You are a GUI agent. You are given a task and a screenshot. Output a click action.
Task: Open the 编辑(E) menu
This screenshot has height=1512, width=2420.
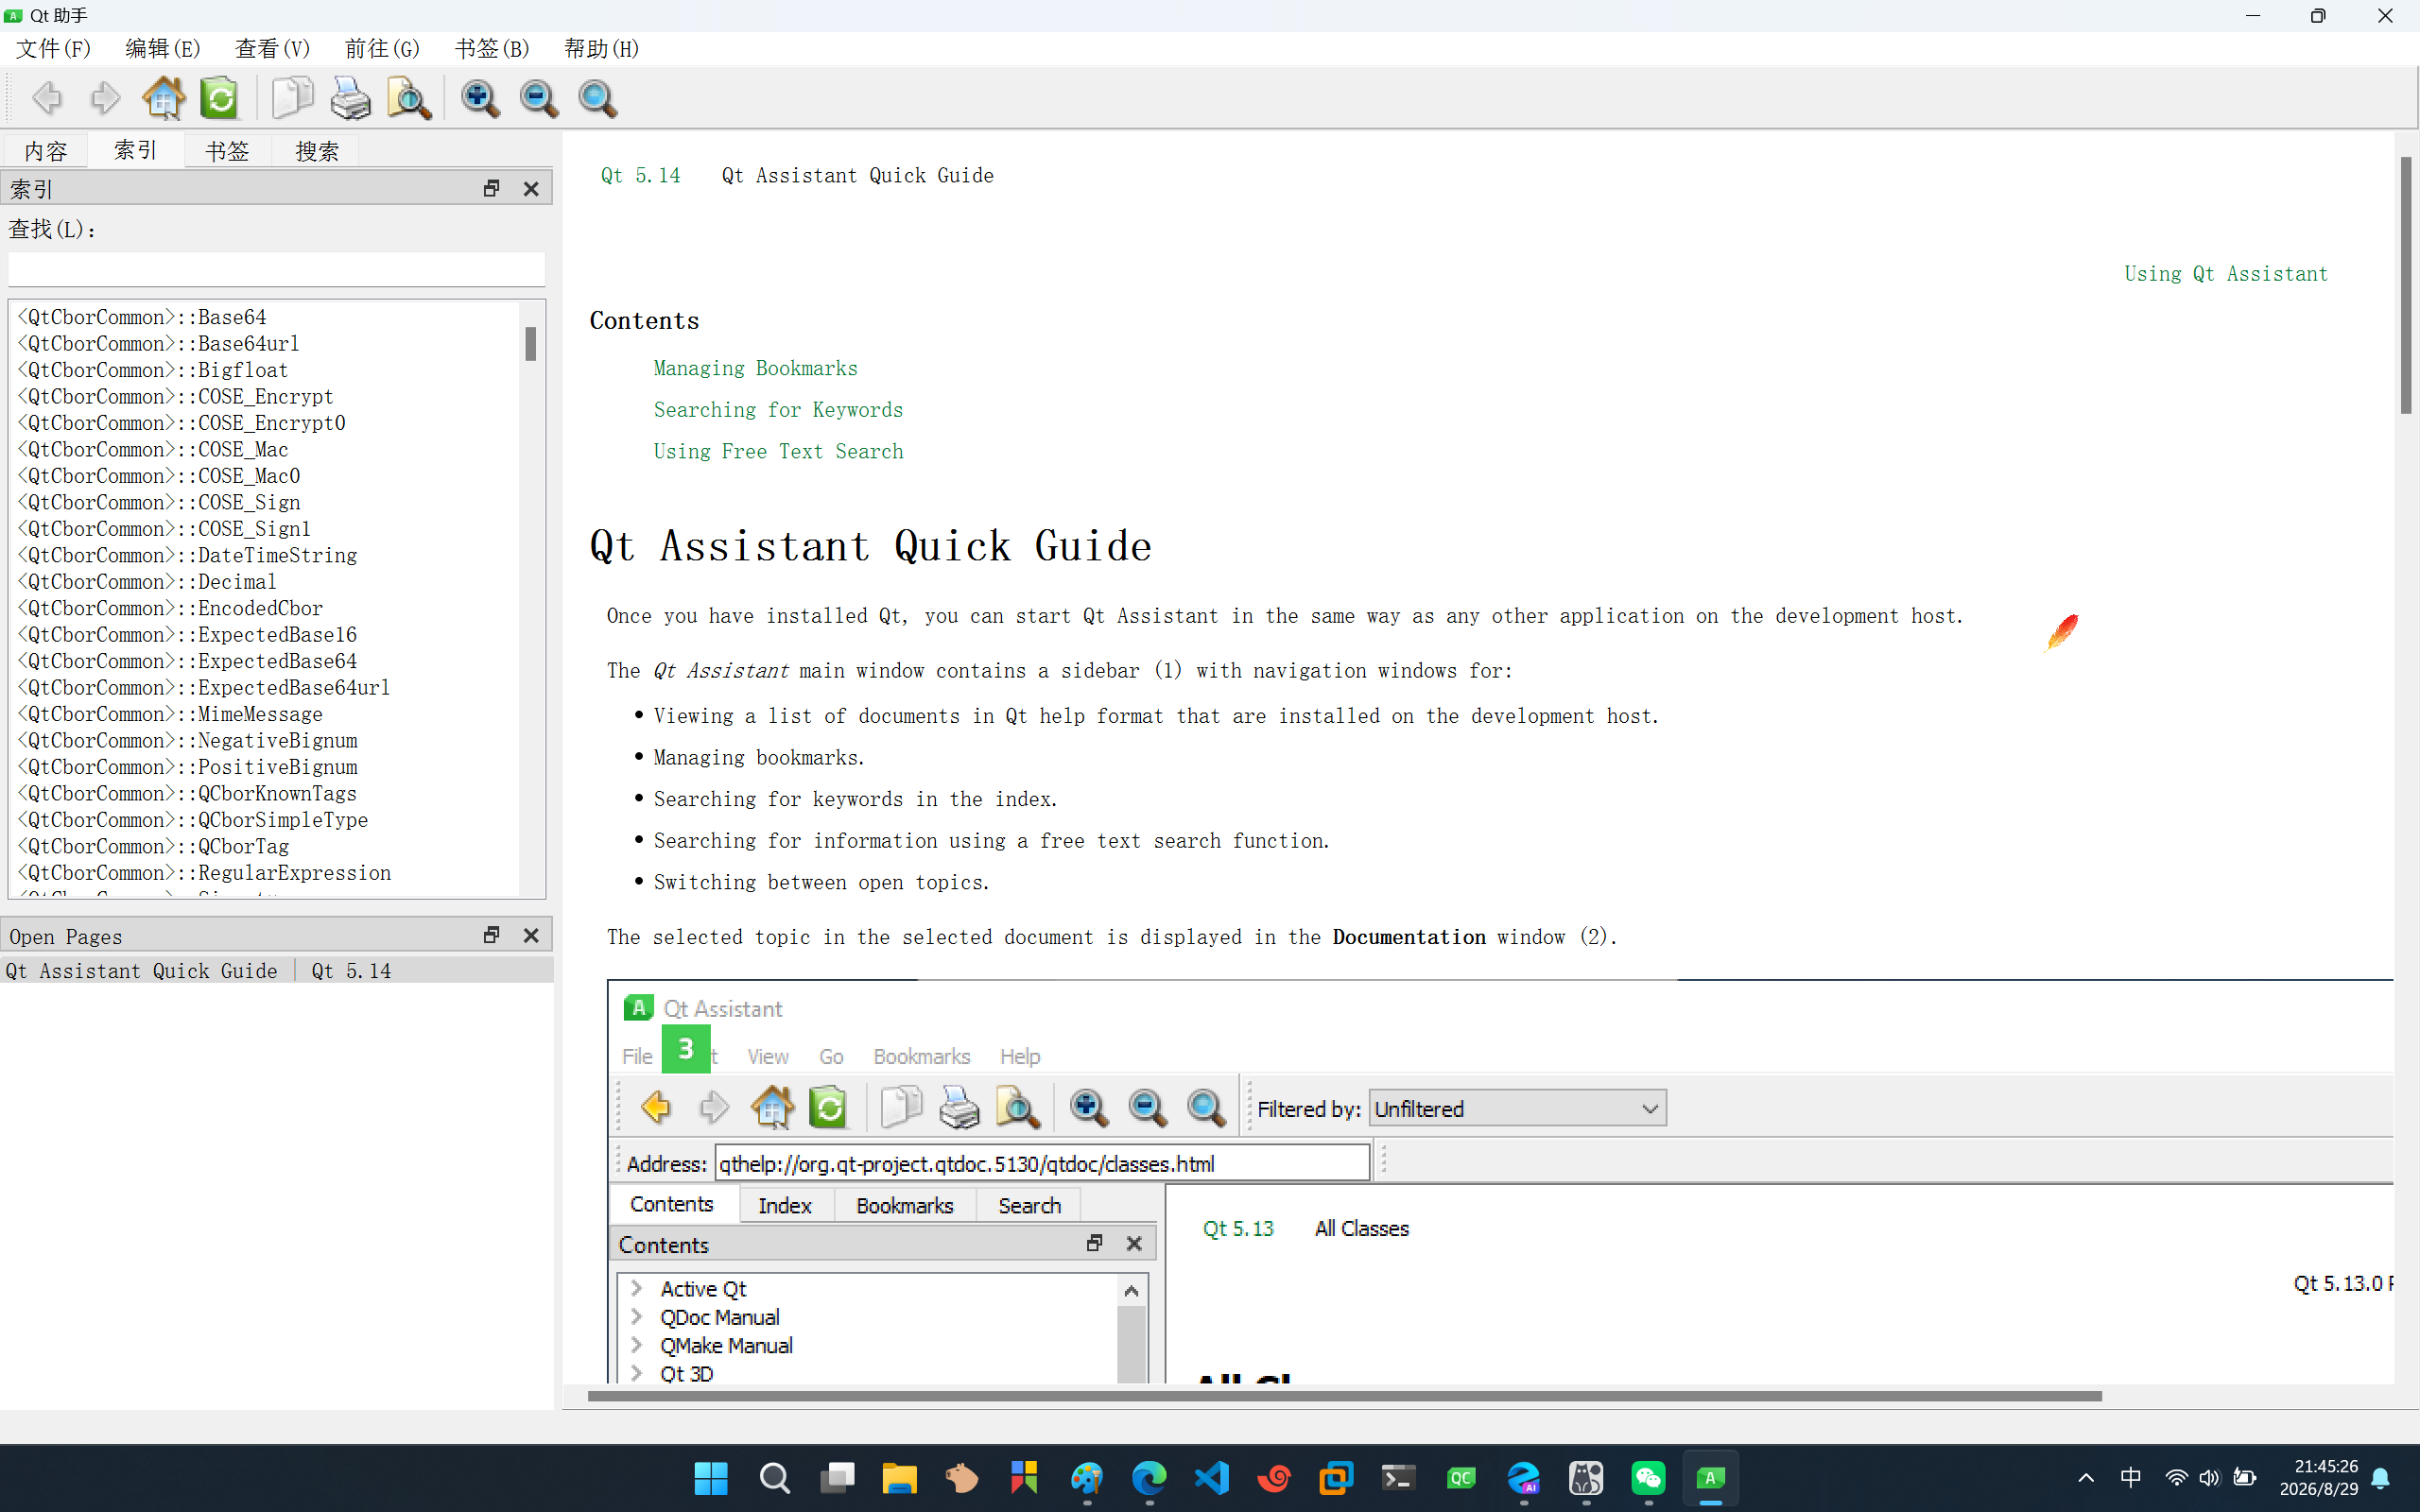coord(163,48)
